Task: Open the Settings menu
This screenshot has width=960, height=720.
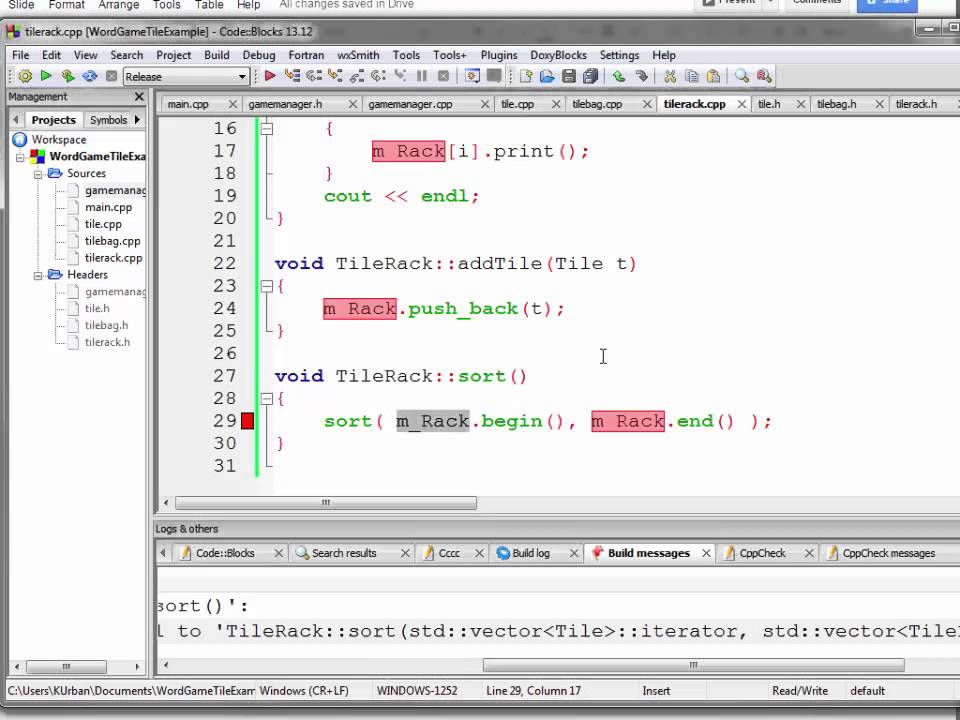Action: (619, 55)
